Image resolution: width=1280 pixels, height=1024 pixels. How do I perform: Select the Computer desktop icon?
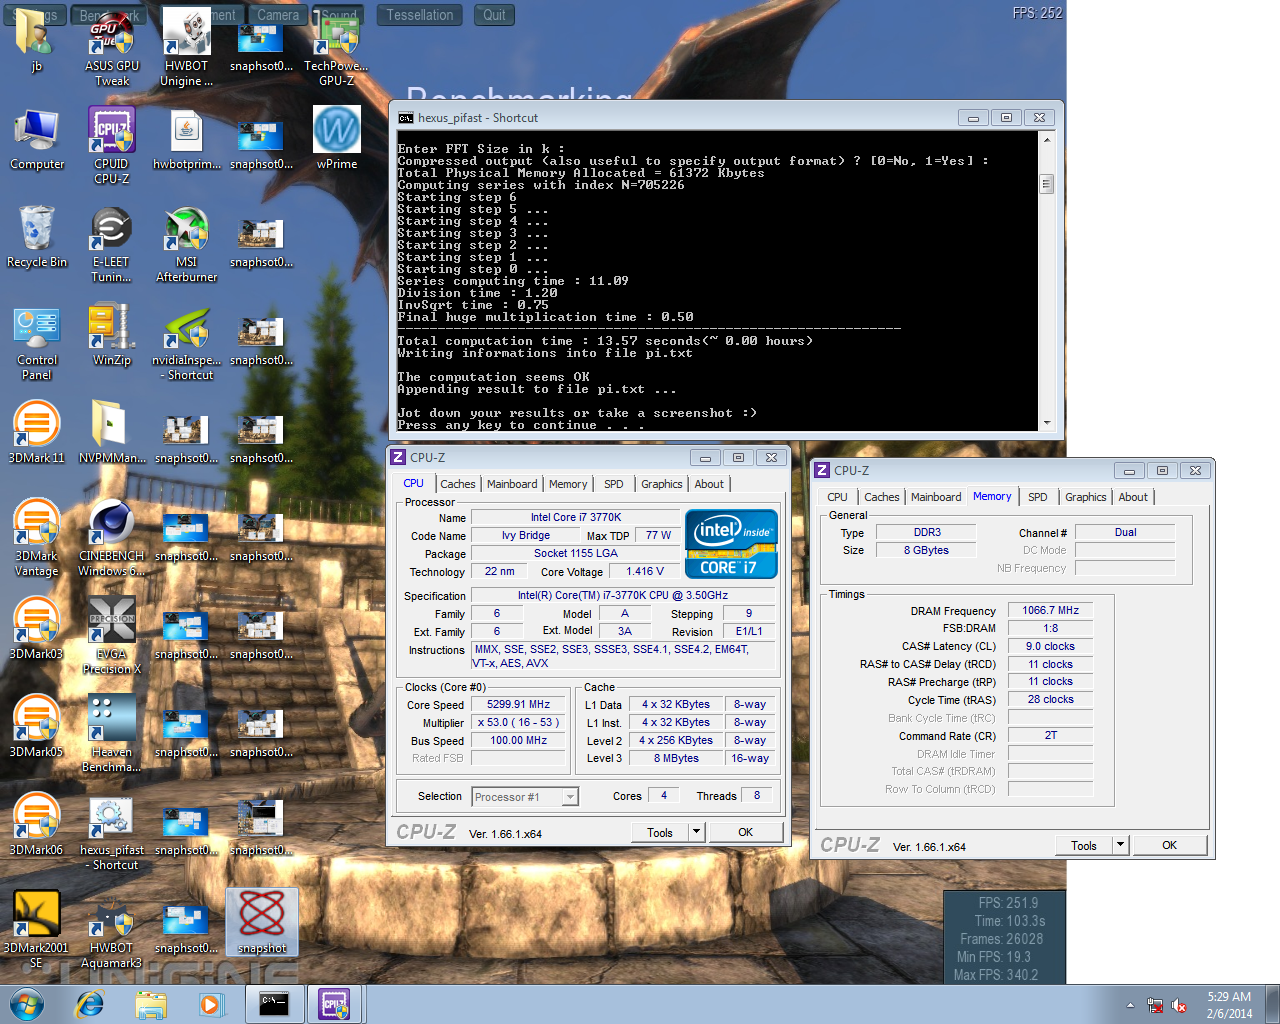click(x=37, y=139)
